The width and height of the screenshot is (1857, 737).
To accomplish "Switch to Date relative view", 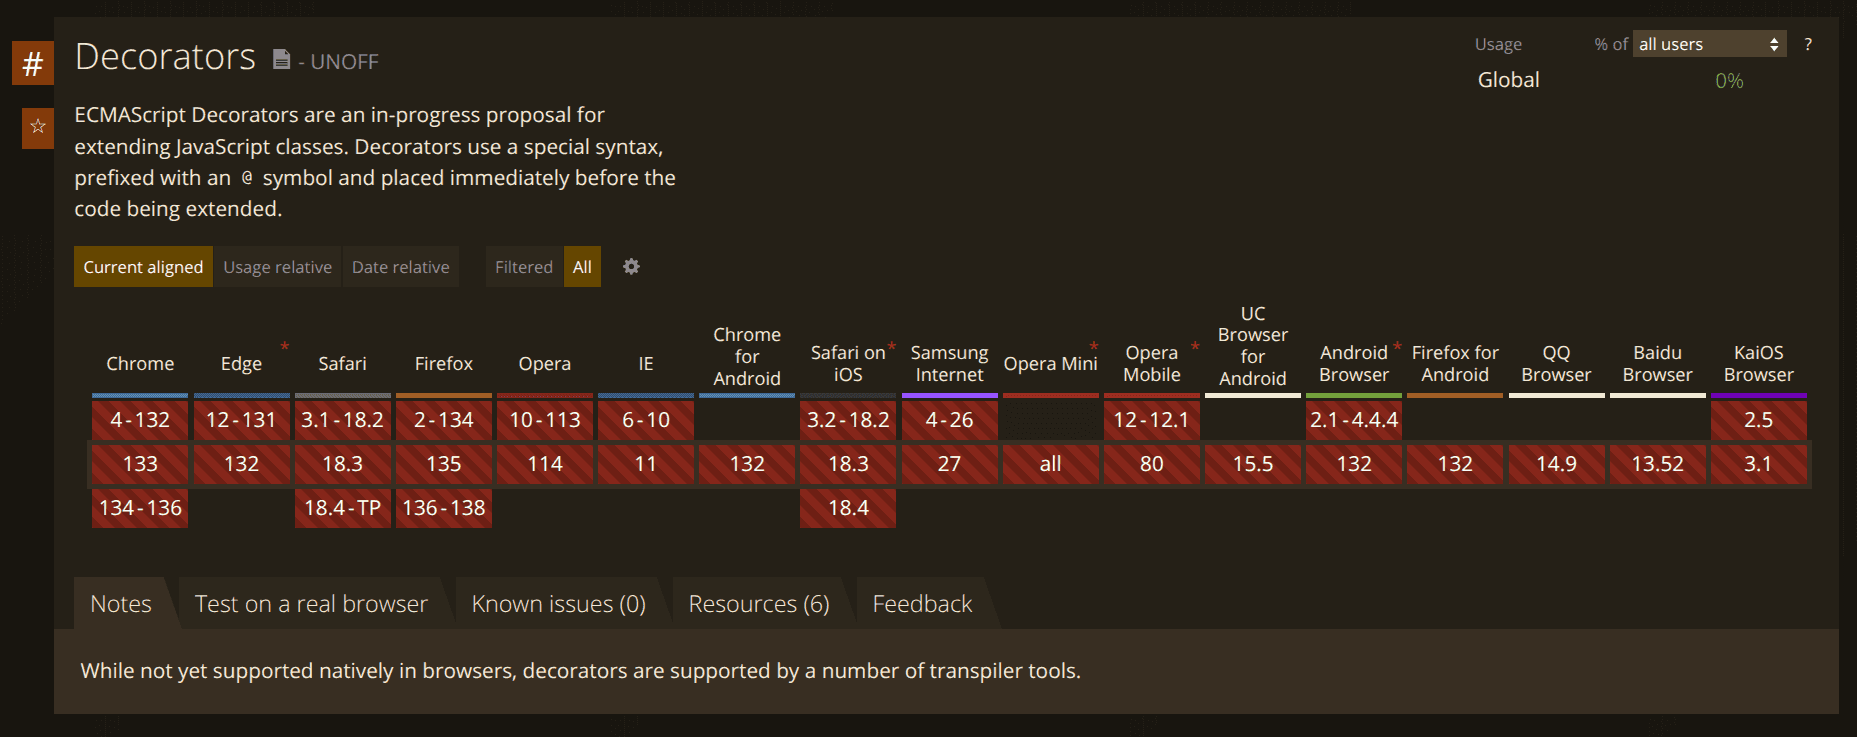I will click(400, 267).
